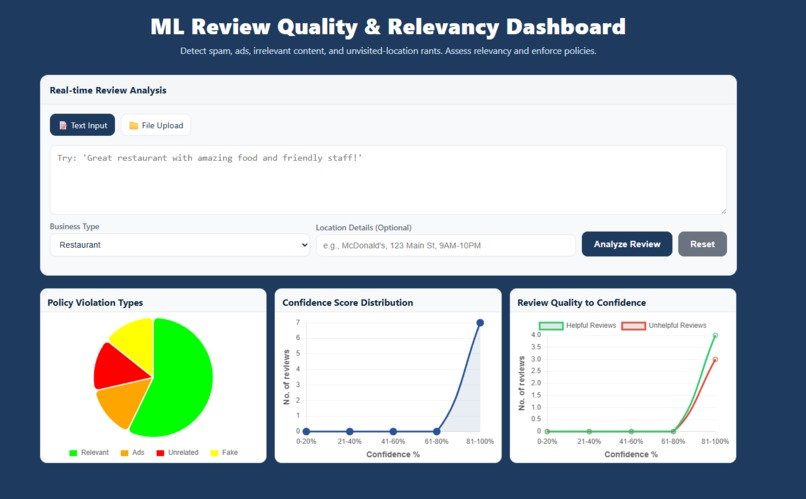Click the orange Ads pie slice

pyautogui.click(x=120, y=405)
